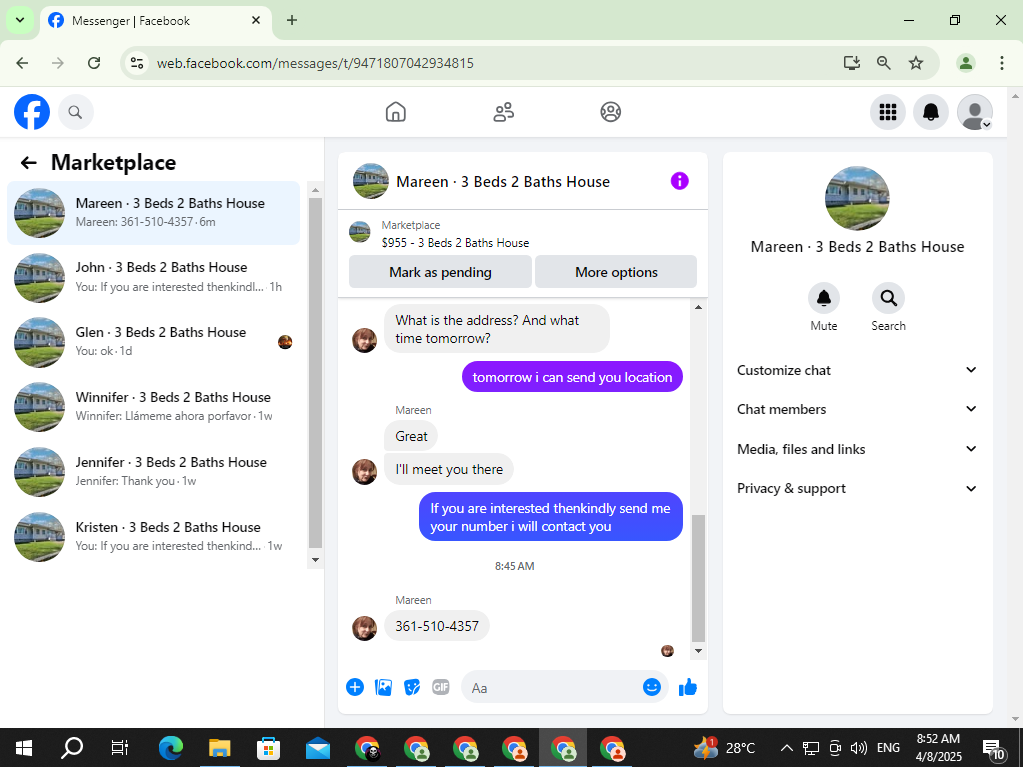The height and width of the screenshot is (767, 1023).
Task: Open a new browser tab
Action: point(292,20)
